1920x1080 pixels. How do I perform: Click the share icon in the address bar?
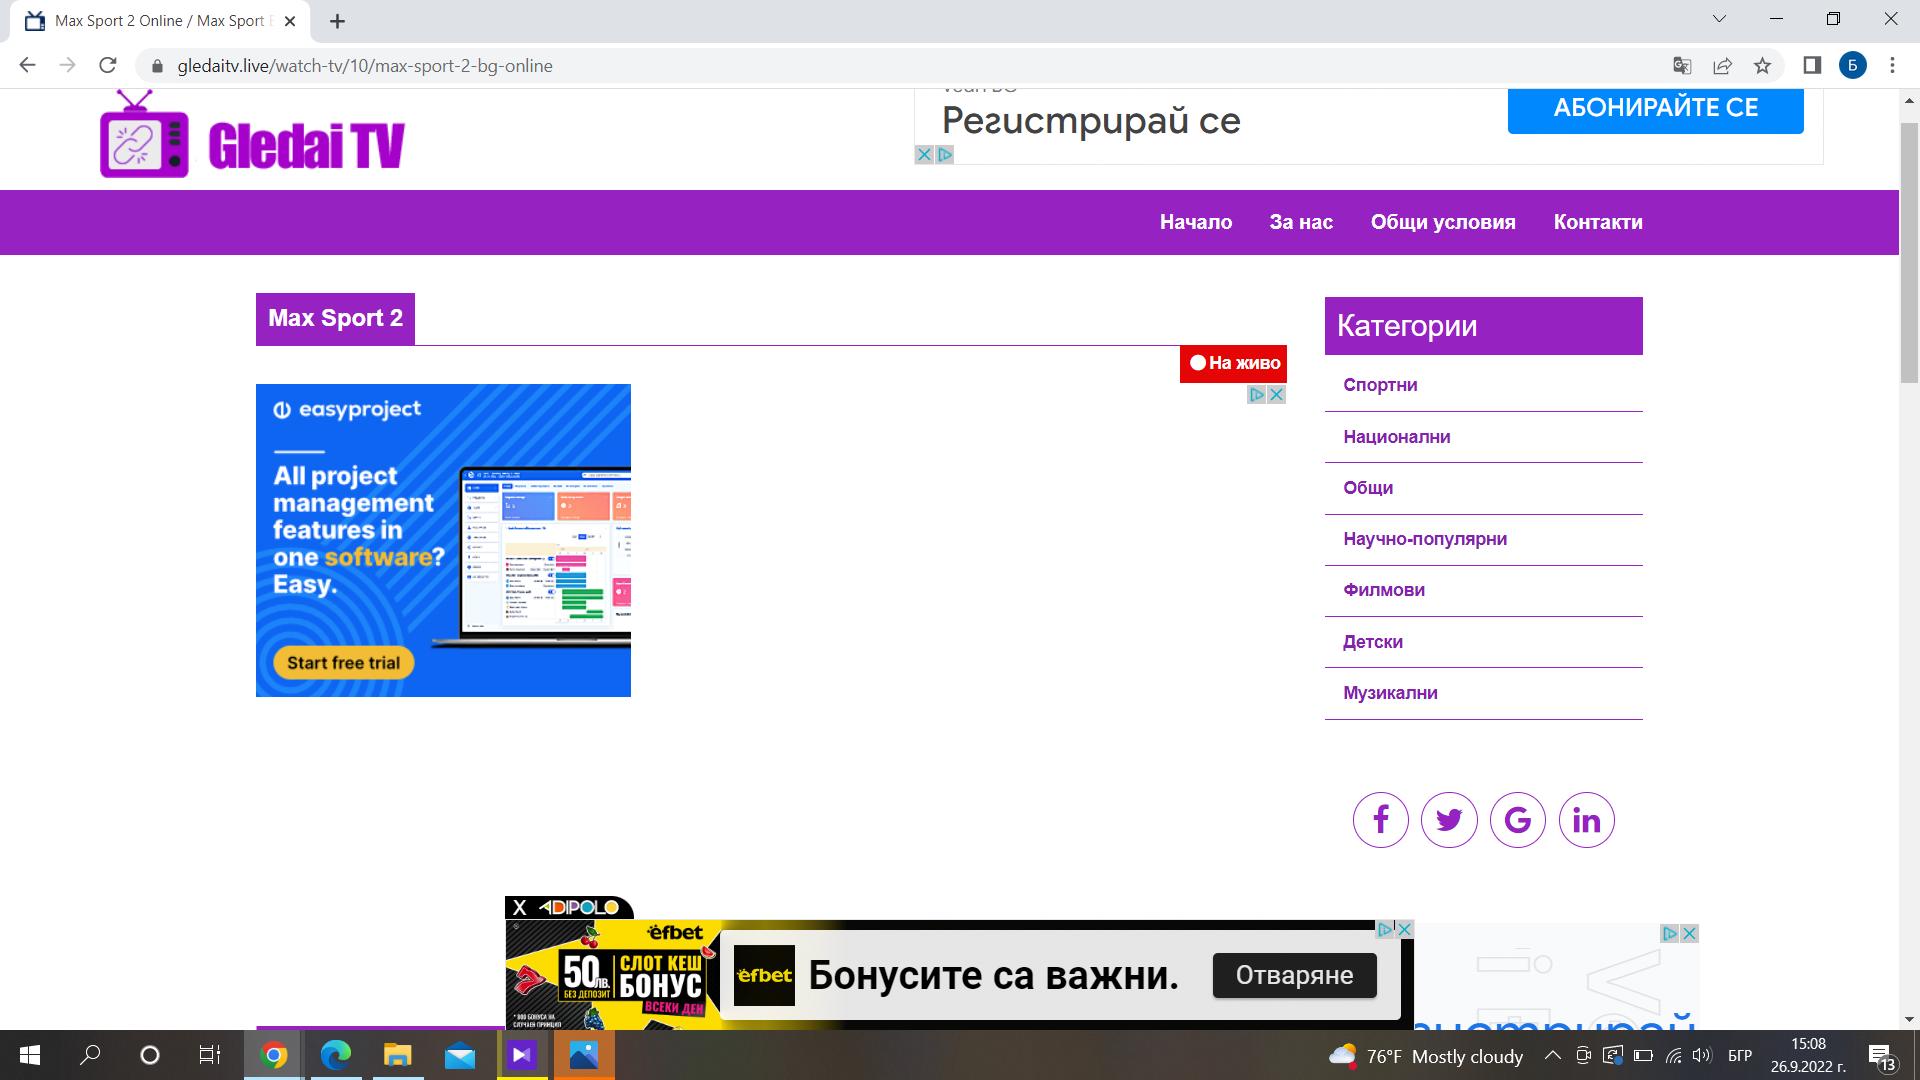(1722, 65)
